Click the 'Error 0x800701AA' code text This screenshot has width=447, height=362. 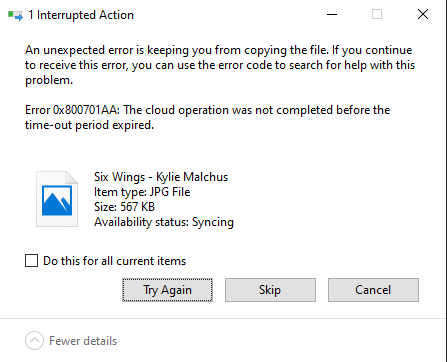coord(71,110)
